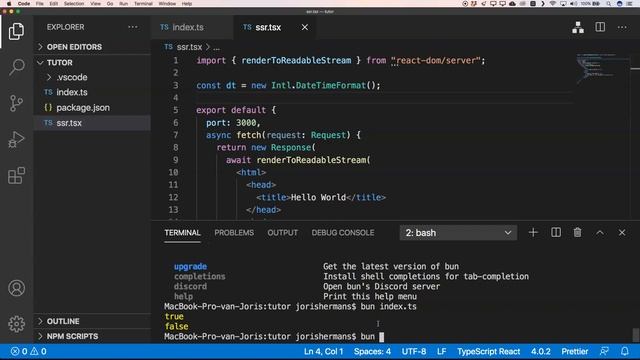The width and height of the screenshot is (640, 360).
Task: Open the Spotlight search icon in the menu bar
Action: pos(609,4)
